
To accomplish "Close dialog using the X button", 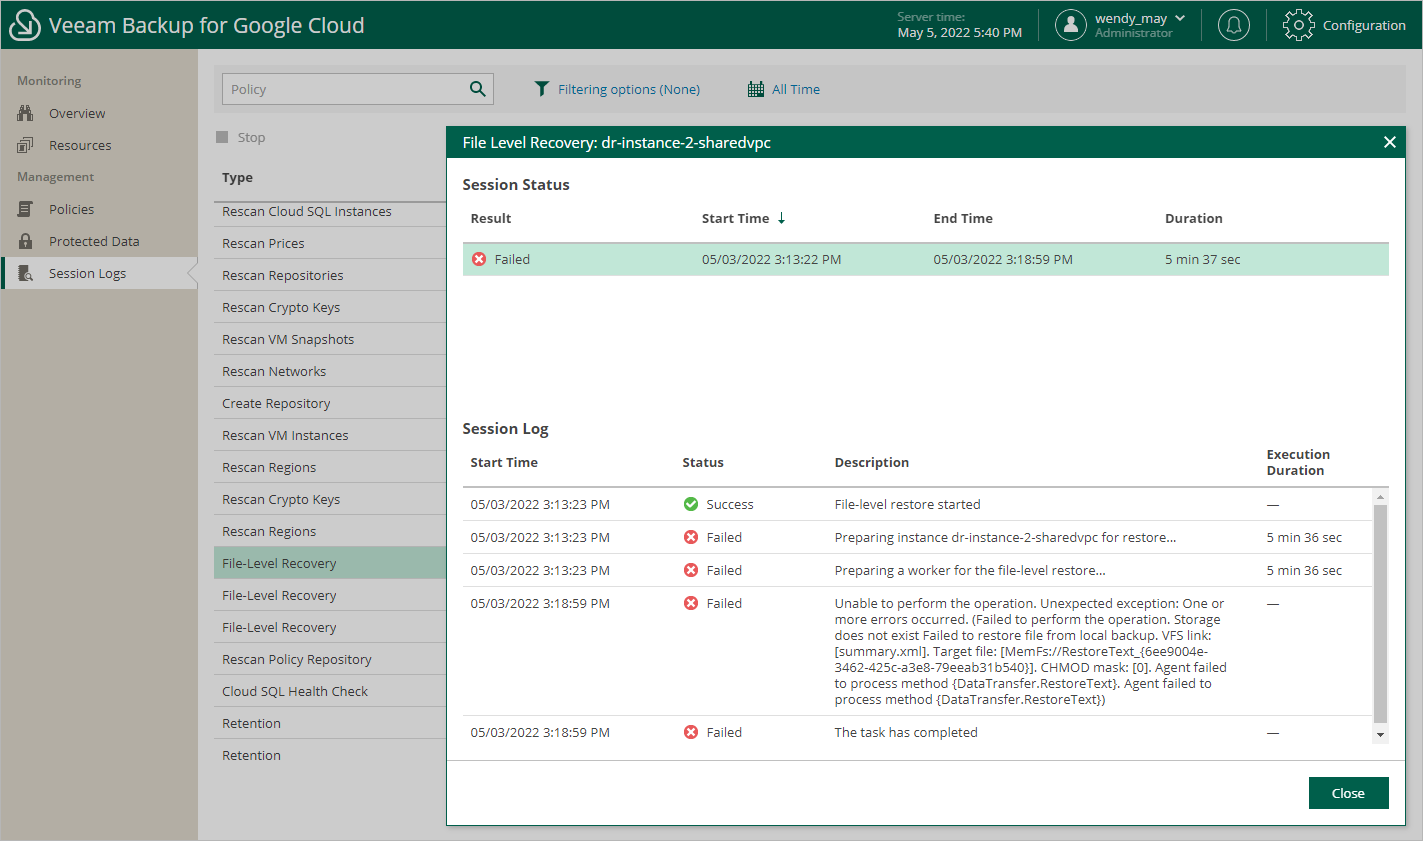I will [1389, 142].
